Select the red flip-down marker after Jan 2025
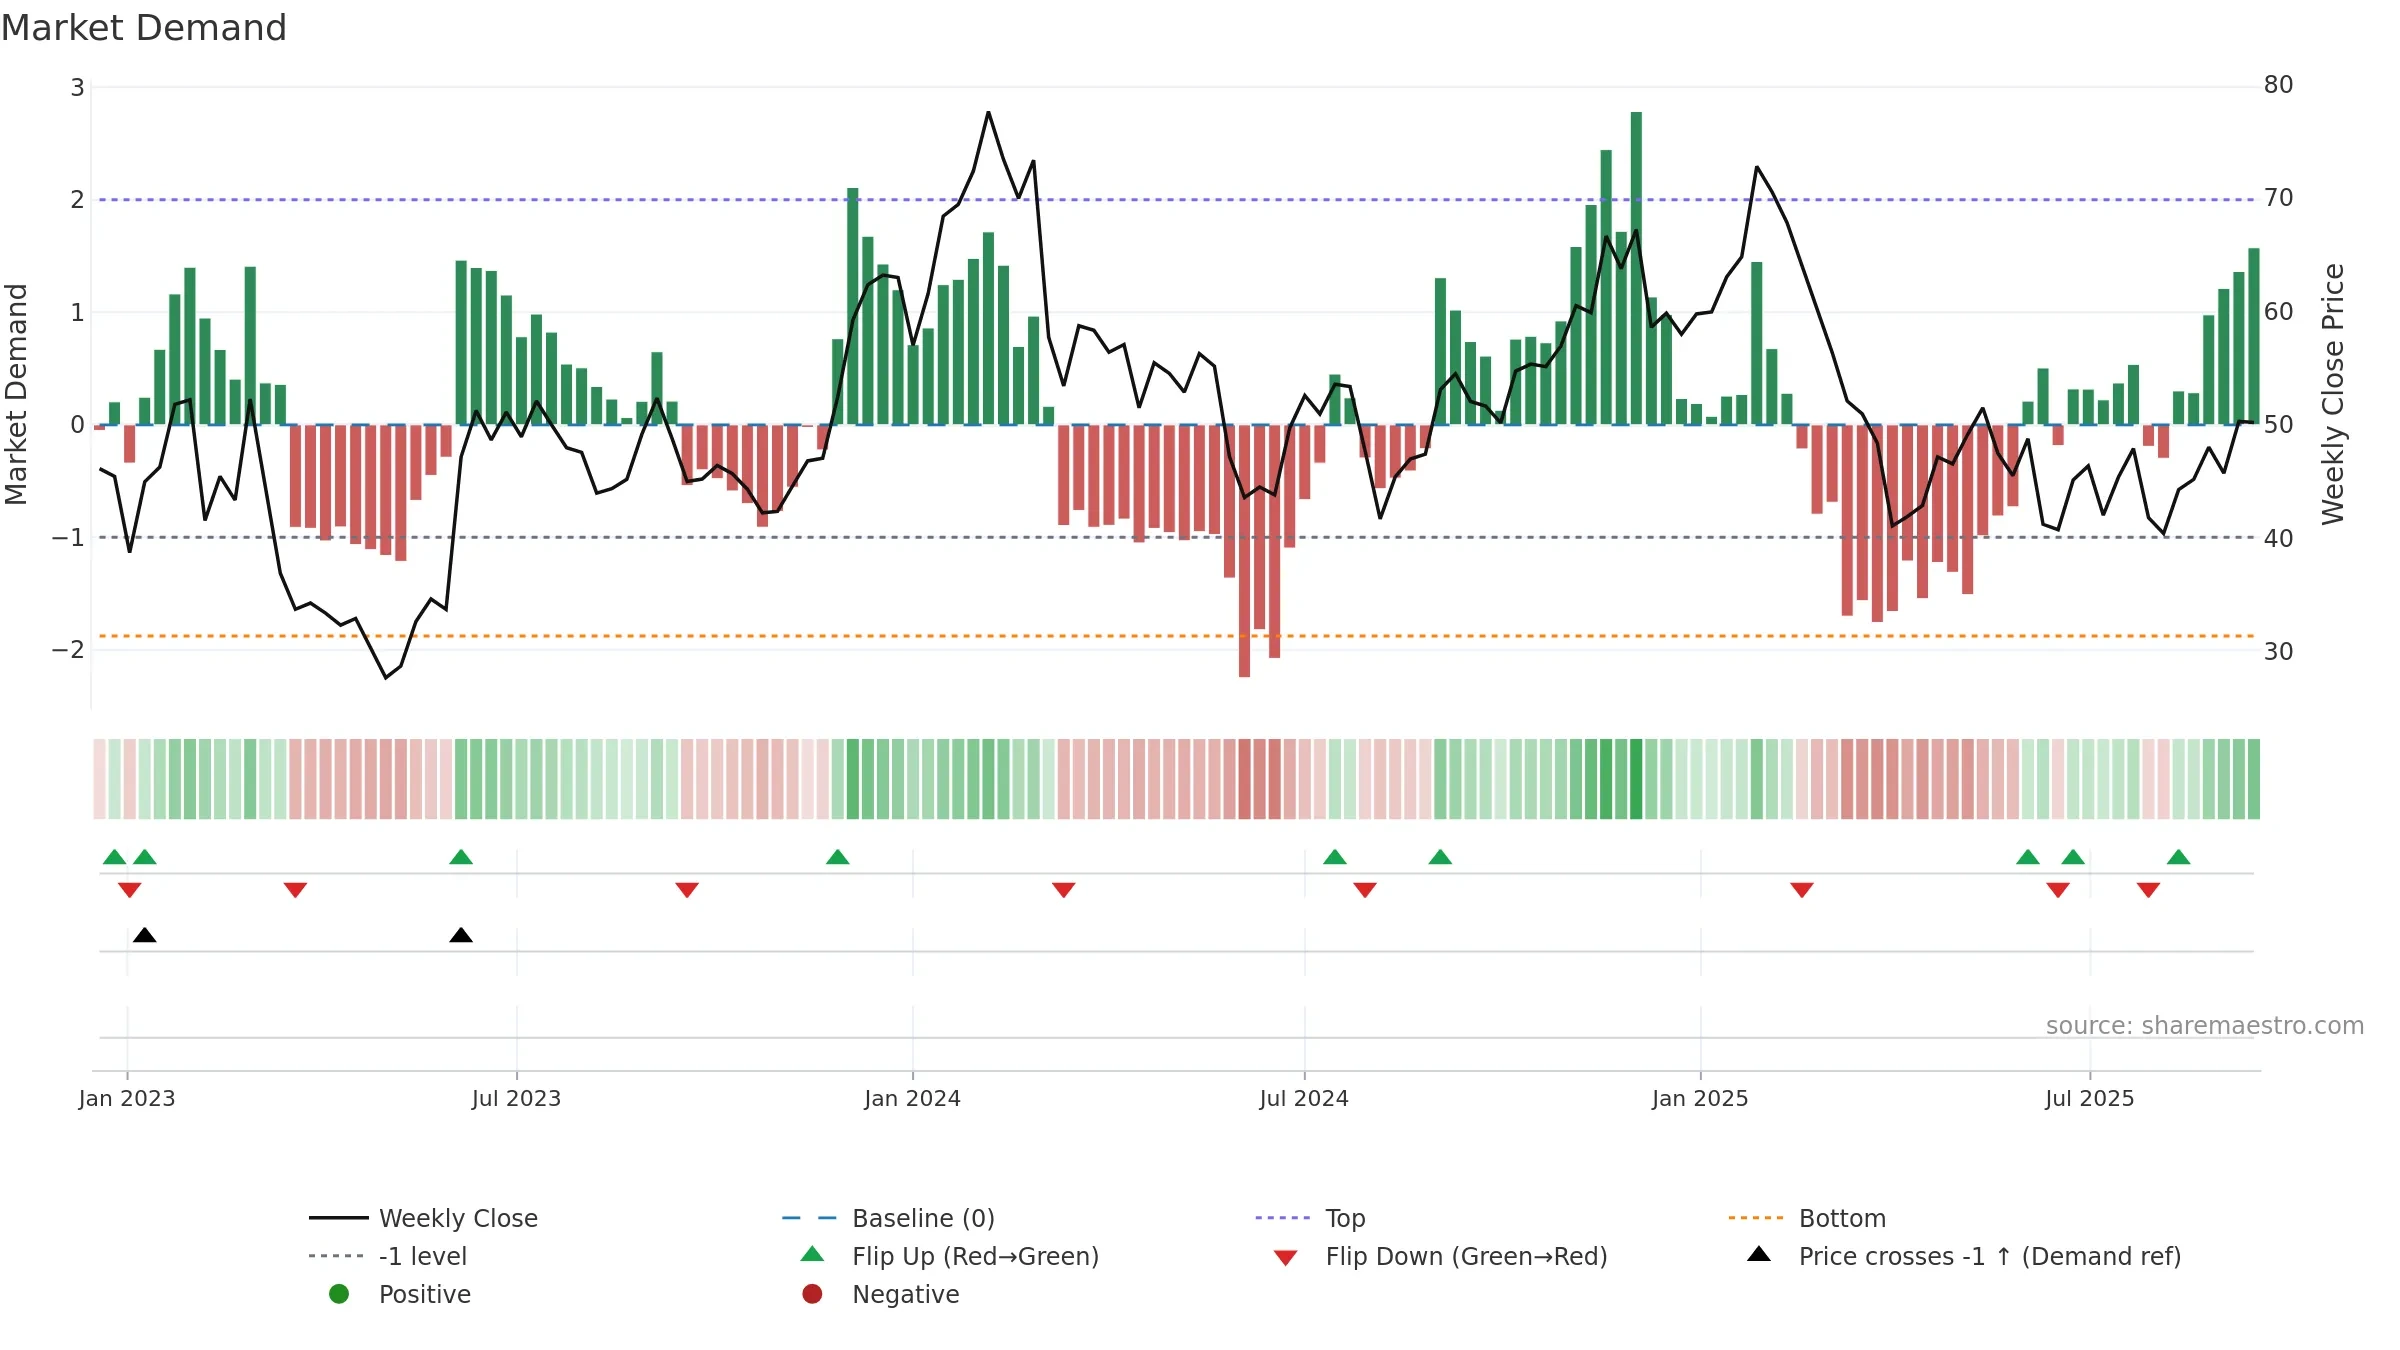 (x=1802, y=890)
